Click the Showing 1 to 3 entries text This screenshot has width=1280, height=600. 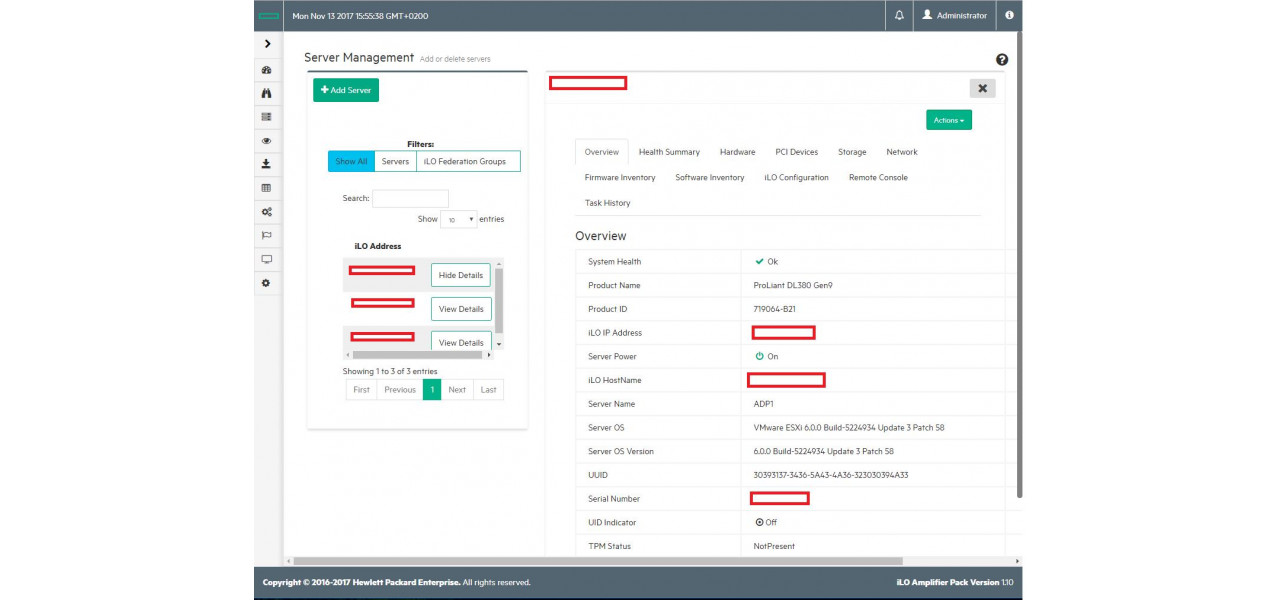(390, 371)
